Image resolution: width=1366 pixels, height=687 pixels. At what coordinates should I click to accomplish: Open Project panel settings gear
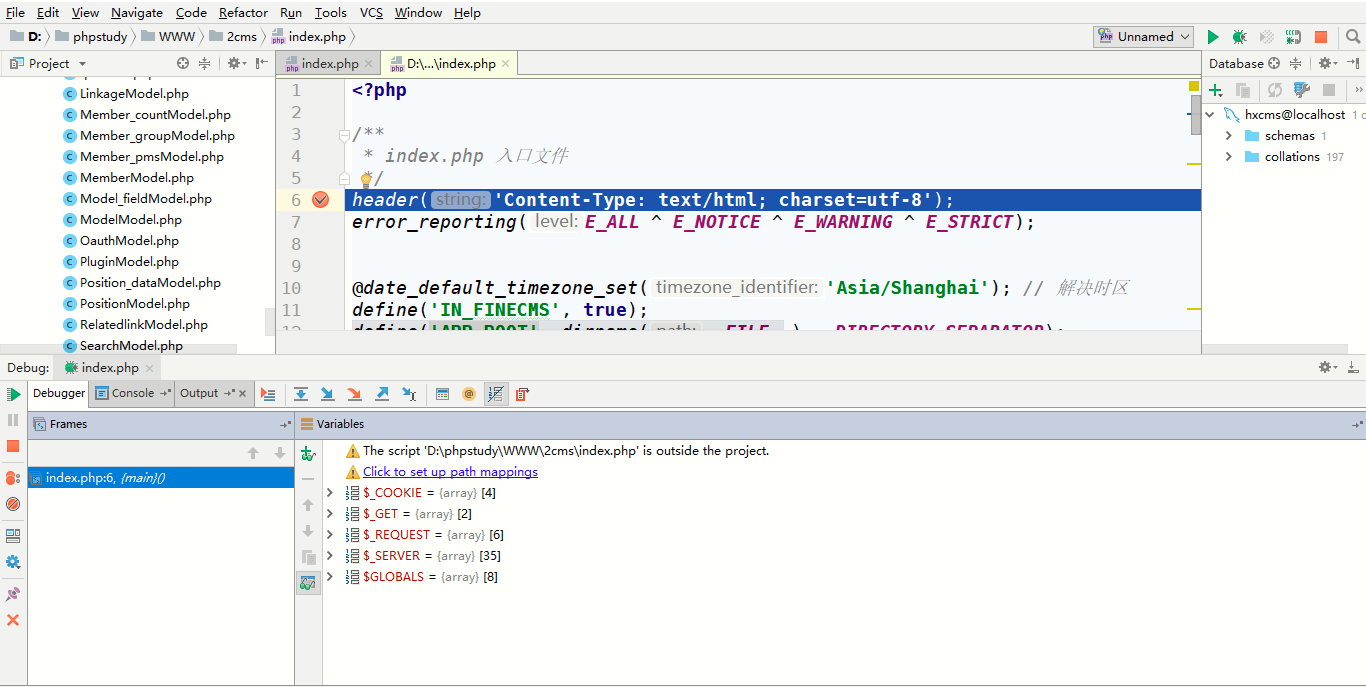[x=236, y=63]
